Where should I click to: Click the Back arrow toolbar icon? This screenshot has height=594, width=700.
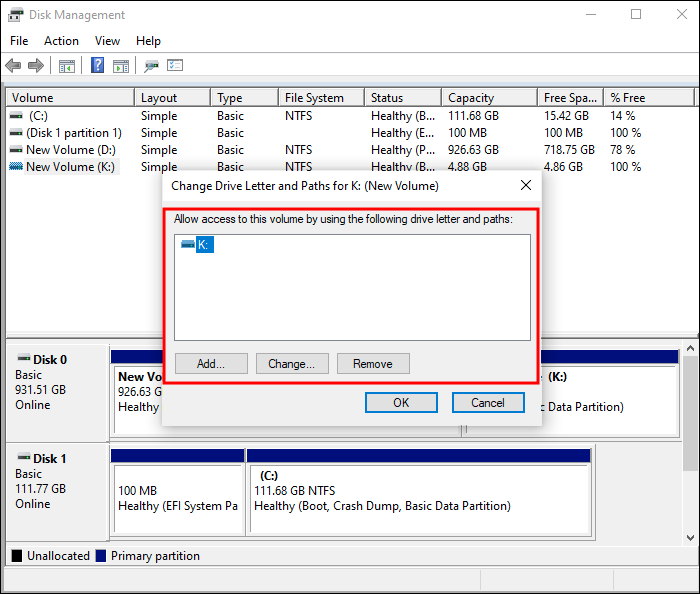coord(13,66)
